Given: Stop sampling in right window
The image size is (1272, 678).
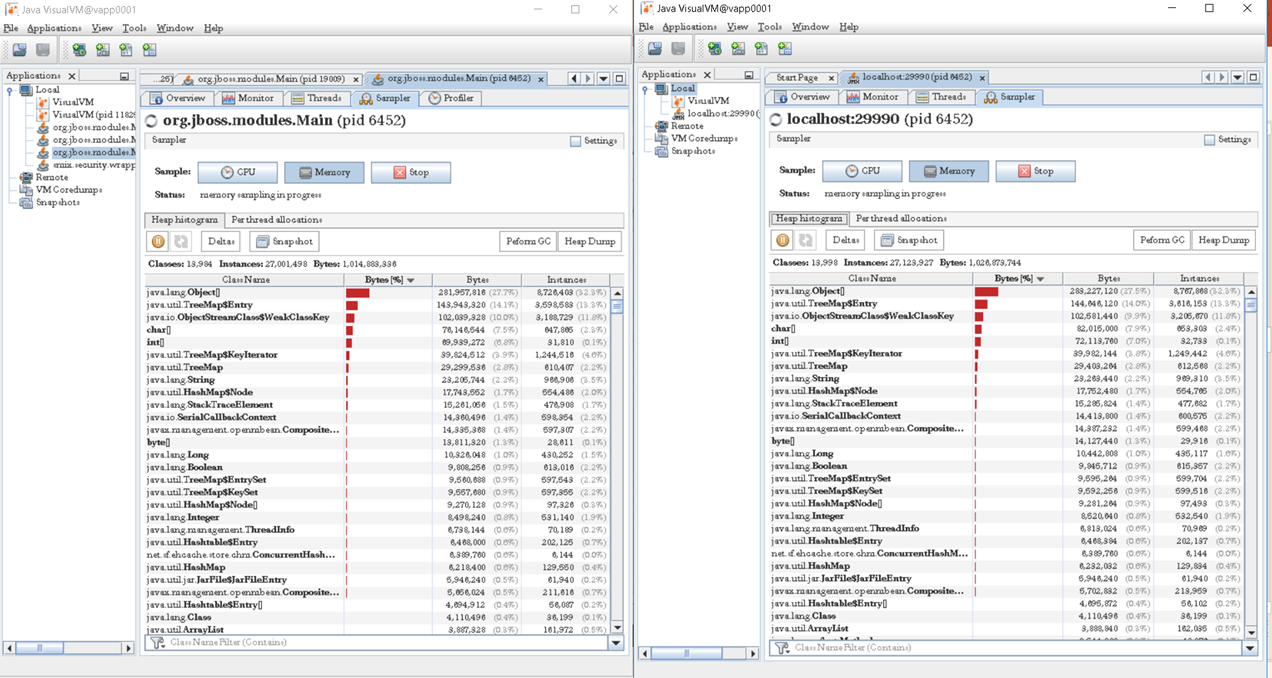Looking at the screenshot, I should [1035, 171].
